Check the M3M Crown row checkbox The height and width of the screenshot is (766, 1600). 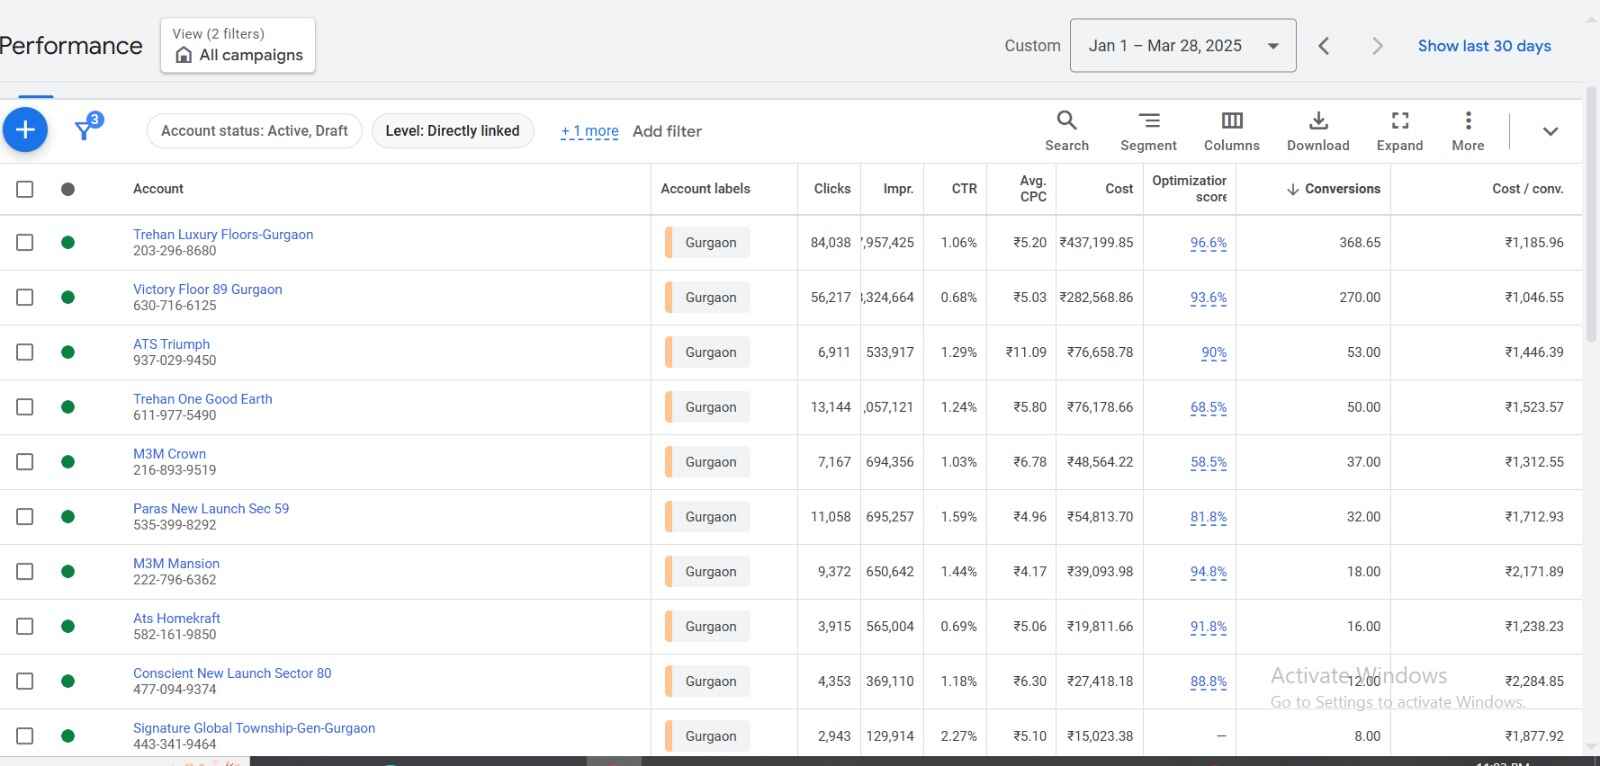tap(25, 462)
